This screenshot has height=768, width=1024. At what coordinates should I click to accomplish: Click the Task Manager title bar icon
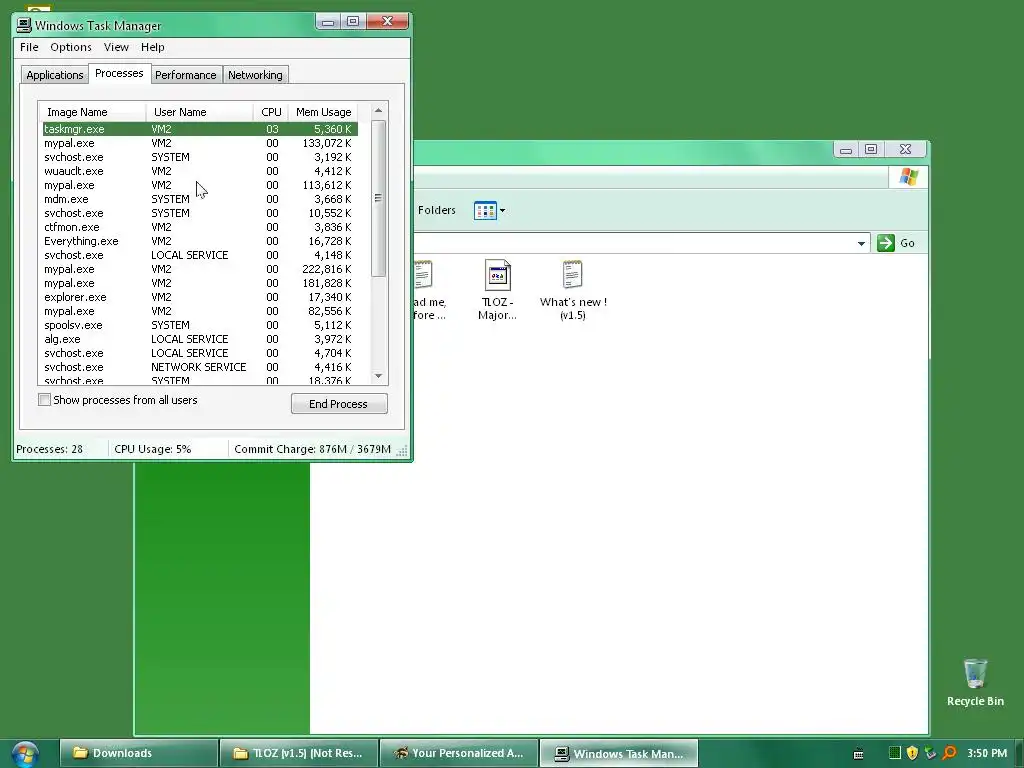click(24, 25)
